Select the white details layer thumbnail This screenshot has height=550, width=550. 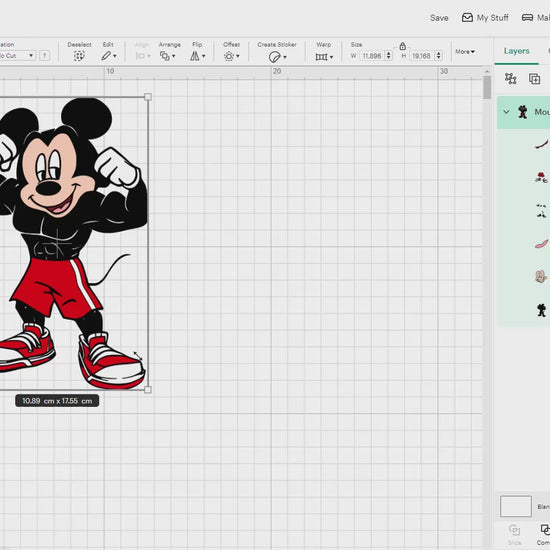click(x=541, y=210)
